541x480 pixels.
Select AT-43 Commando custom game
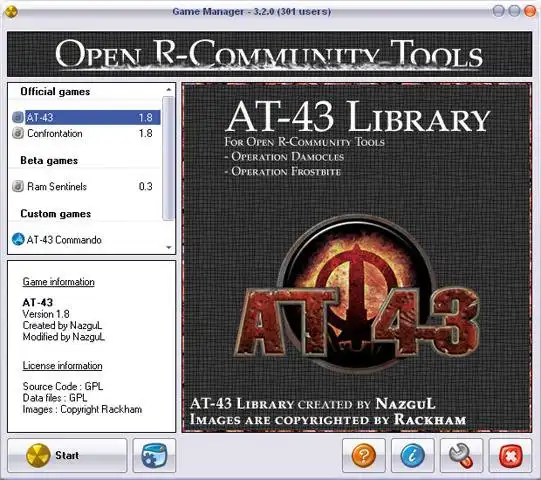click(86, 239)
